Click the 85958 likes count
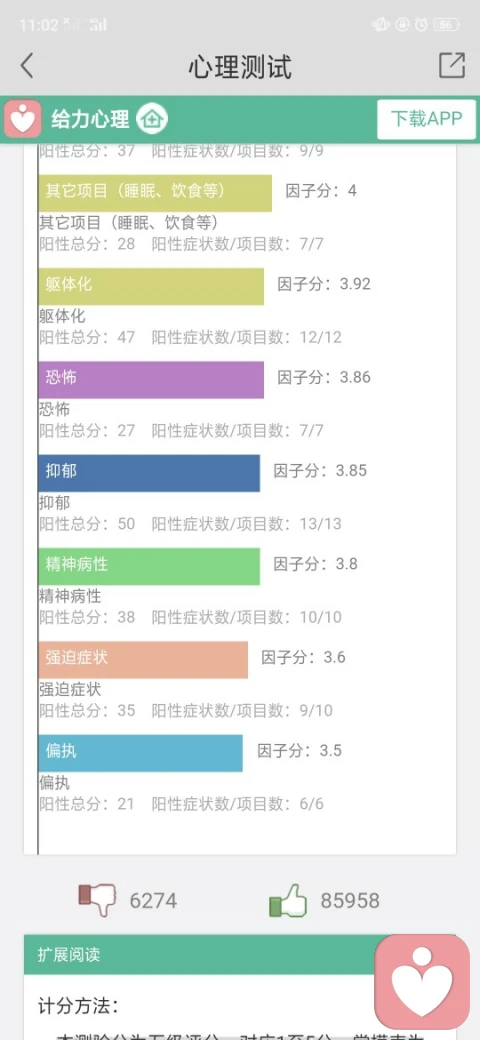 [350, 901]
